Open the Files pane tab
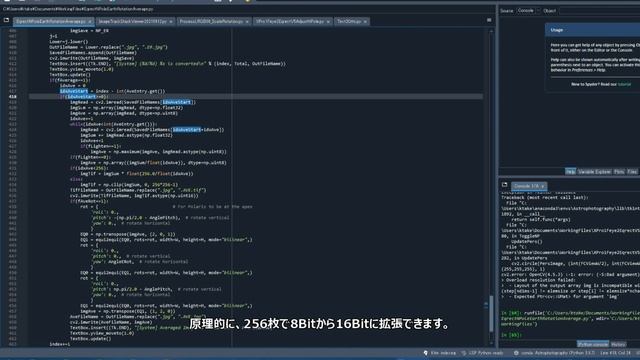 (632, 172)
